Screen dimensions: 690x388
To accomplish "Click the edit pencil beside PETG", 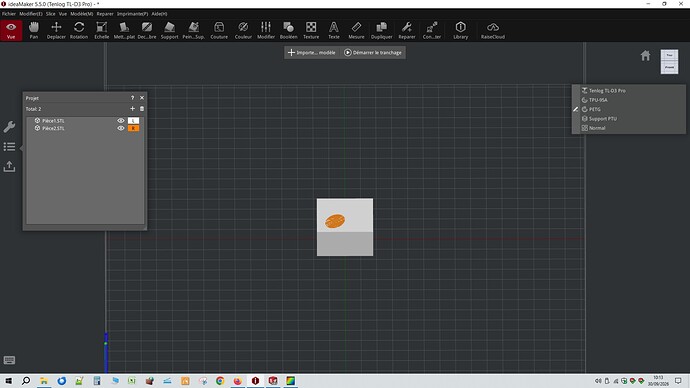I will click(x=576, y=109).
